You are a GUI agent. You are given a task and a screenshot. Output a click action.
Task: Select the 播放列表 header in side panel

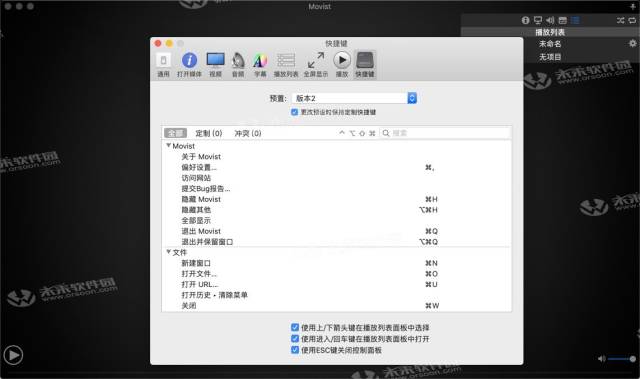pyautogui.click(x=550, y=32)
